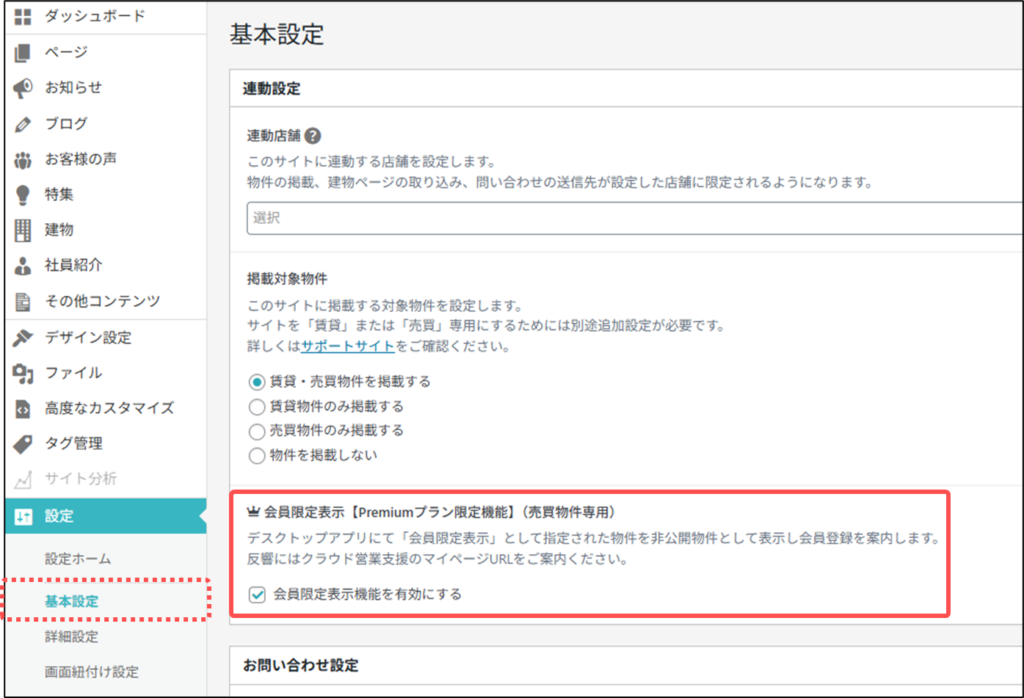Click the 社員紹介 person icon
The width and height of the screenshot is (1024, 698).
(x=23, y=266)
